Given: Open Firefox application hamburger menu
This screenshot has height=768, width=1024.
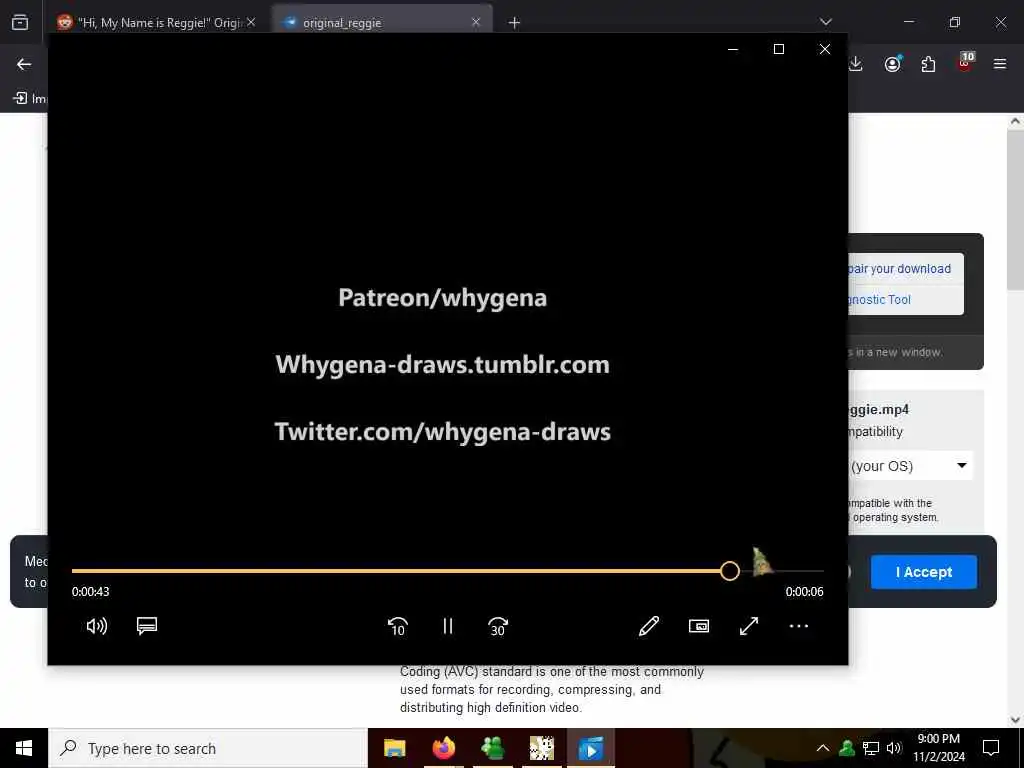Looking at the screenshot, I should click(x=1000, y=64).
